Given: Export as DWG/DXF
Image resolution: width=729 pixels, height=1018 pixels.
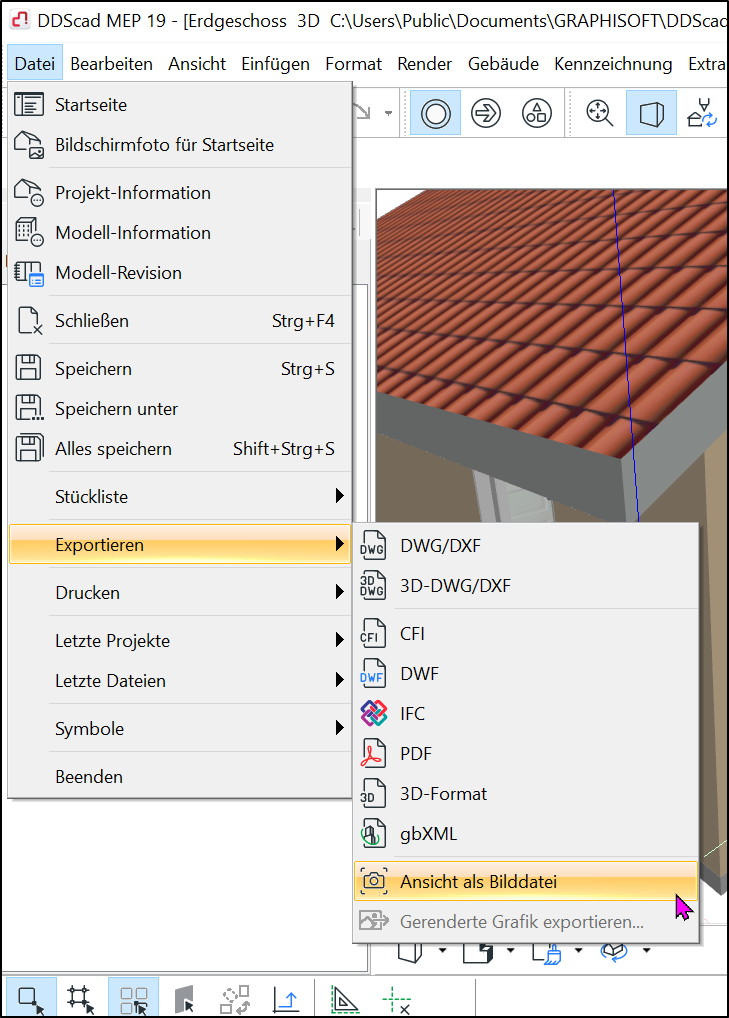Looking at the screenshot, I should [526, 546].
